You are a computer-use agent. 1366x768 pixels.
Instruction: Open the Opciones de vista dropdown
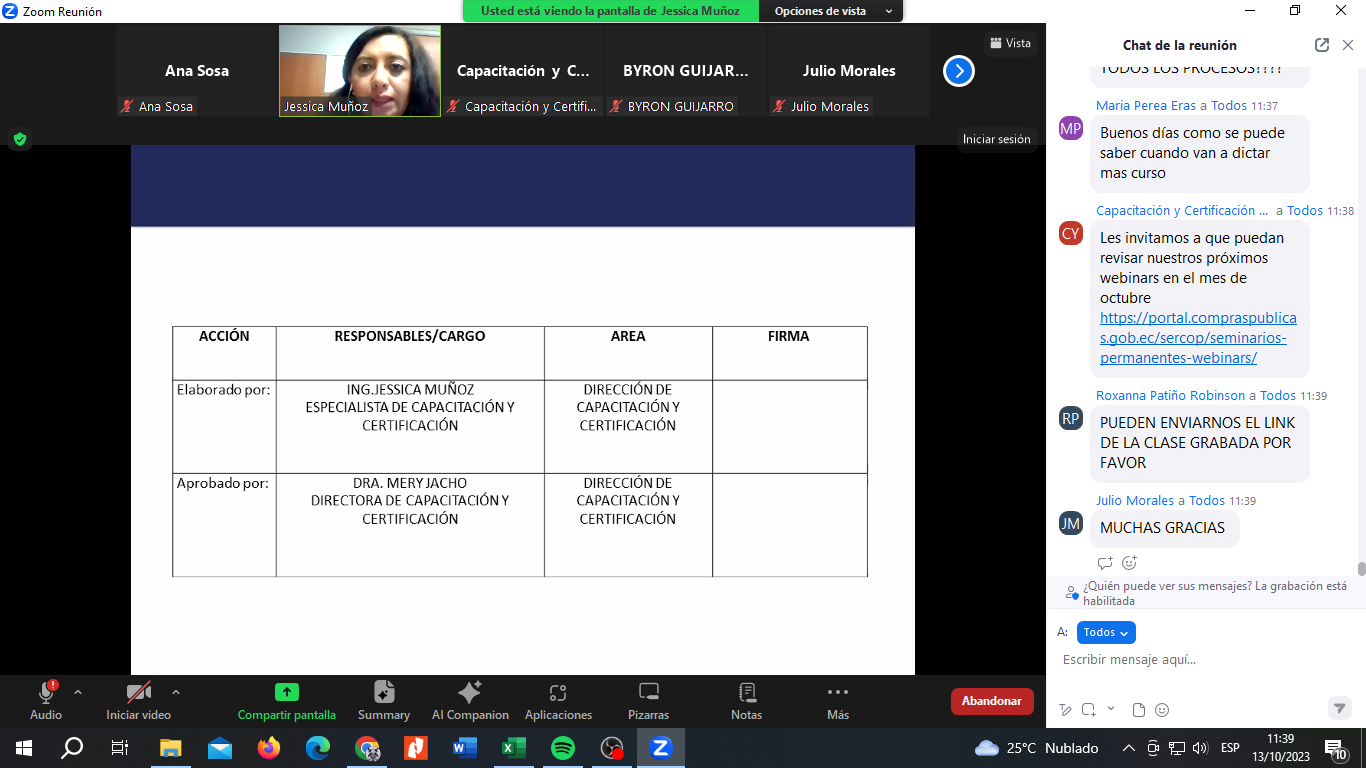(830, 11)
